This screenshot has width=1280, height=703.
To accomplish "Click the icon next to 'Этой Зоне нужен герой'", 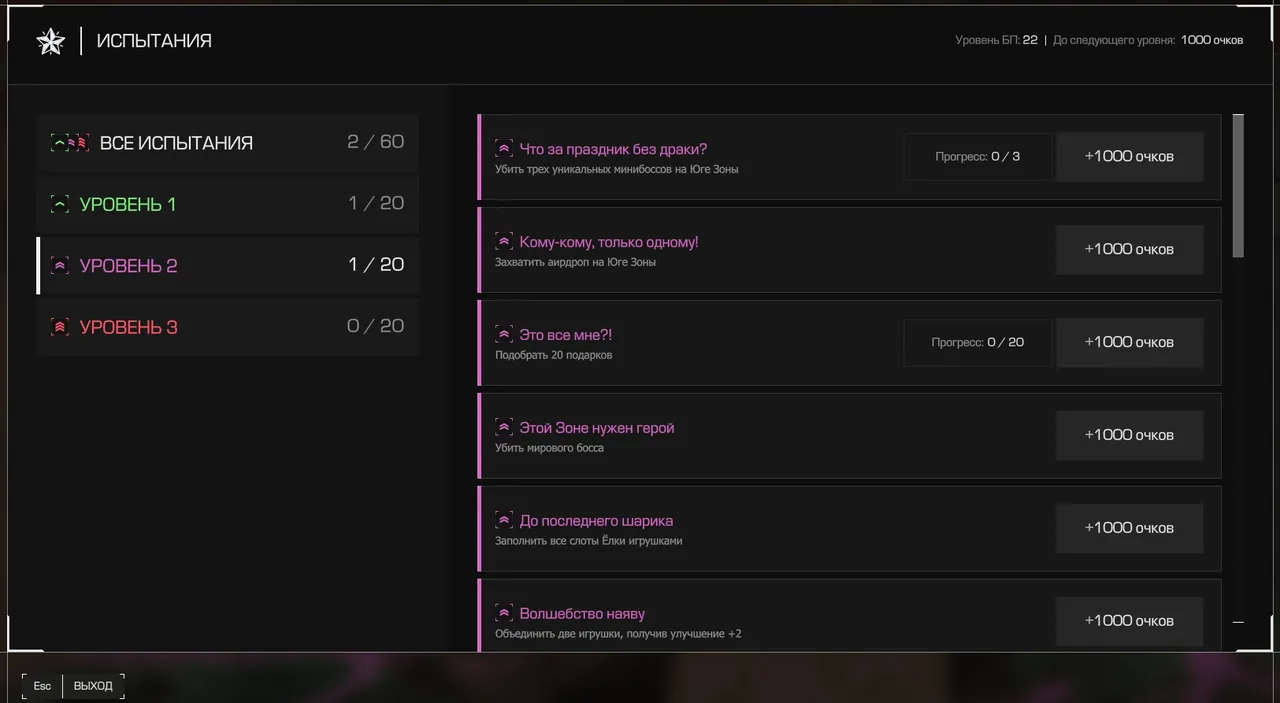I will (504, 428).
